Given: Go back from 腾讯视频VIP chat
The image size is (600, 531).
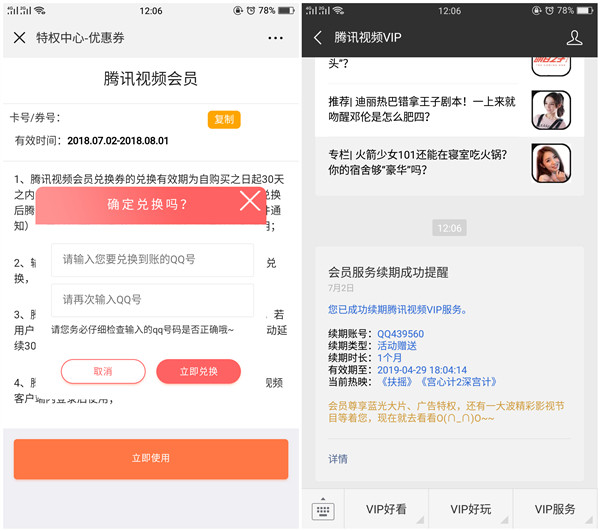Looking at the screenshot, I should [x=318, y=37].
